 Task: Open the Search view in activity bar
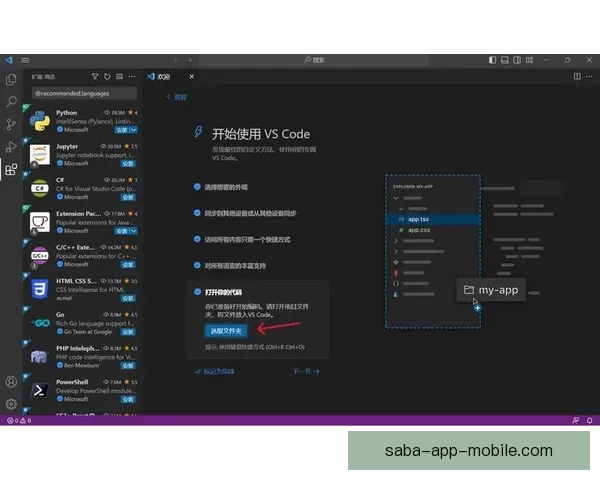[x=11, y=102]
